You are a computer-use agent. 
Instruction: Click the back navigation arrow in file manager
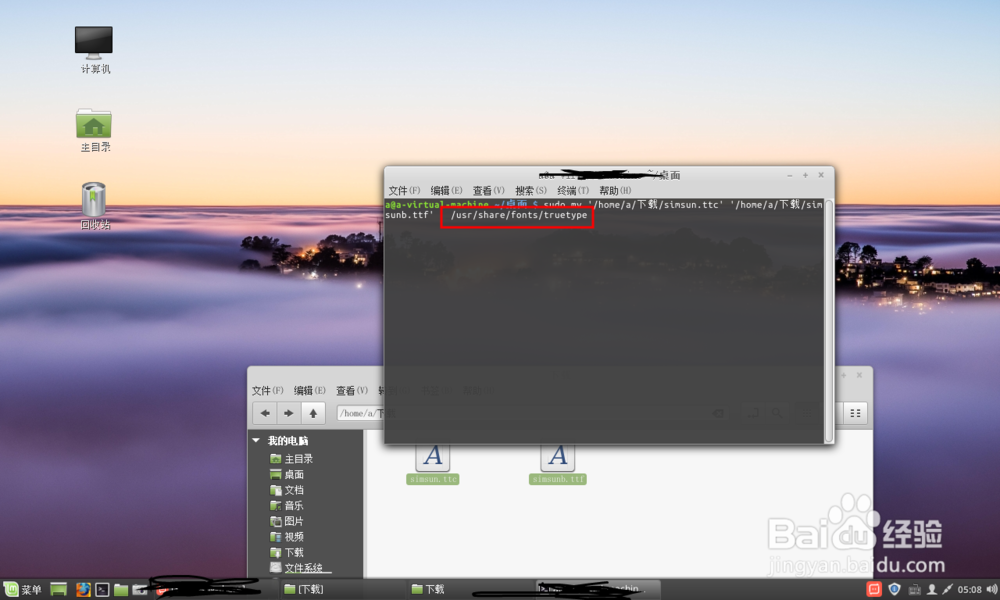(265, 413)
